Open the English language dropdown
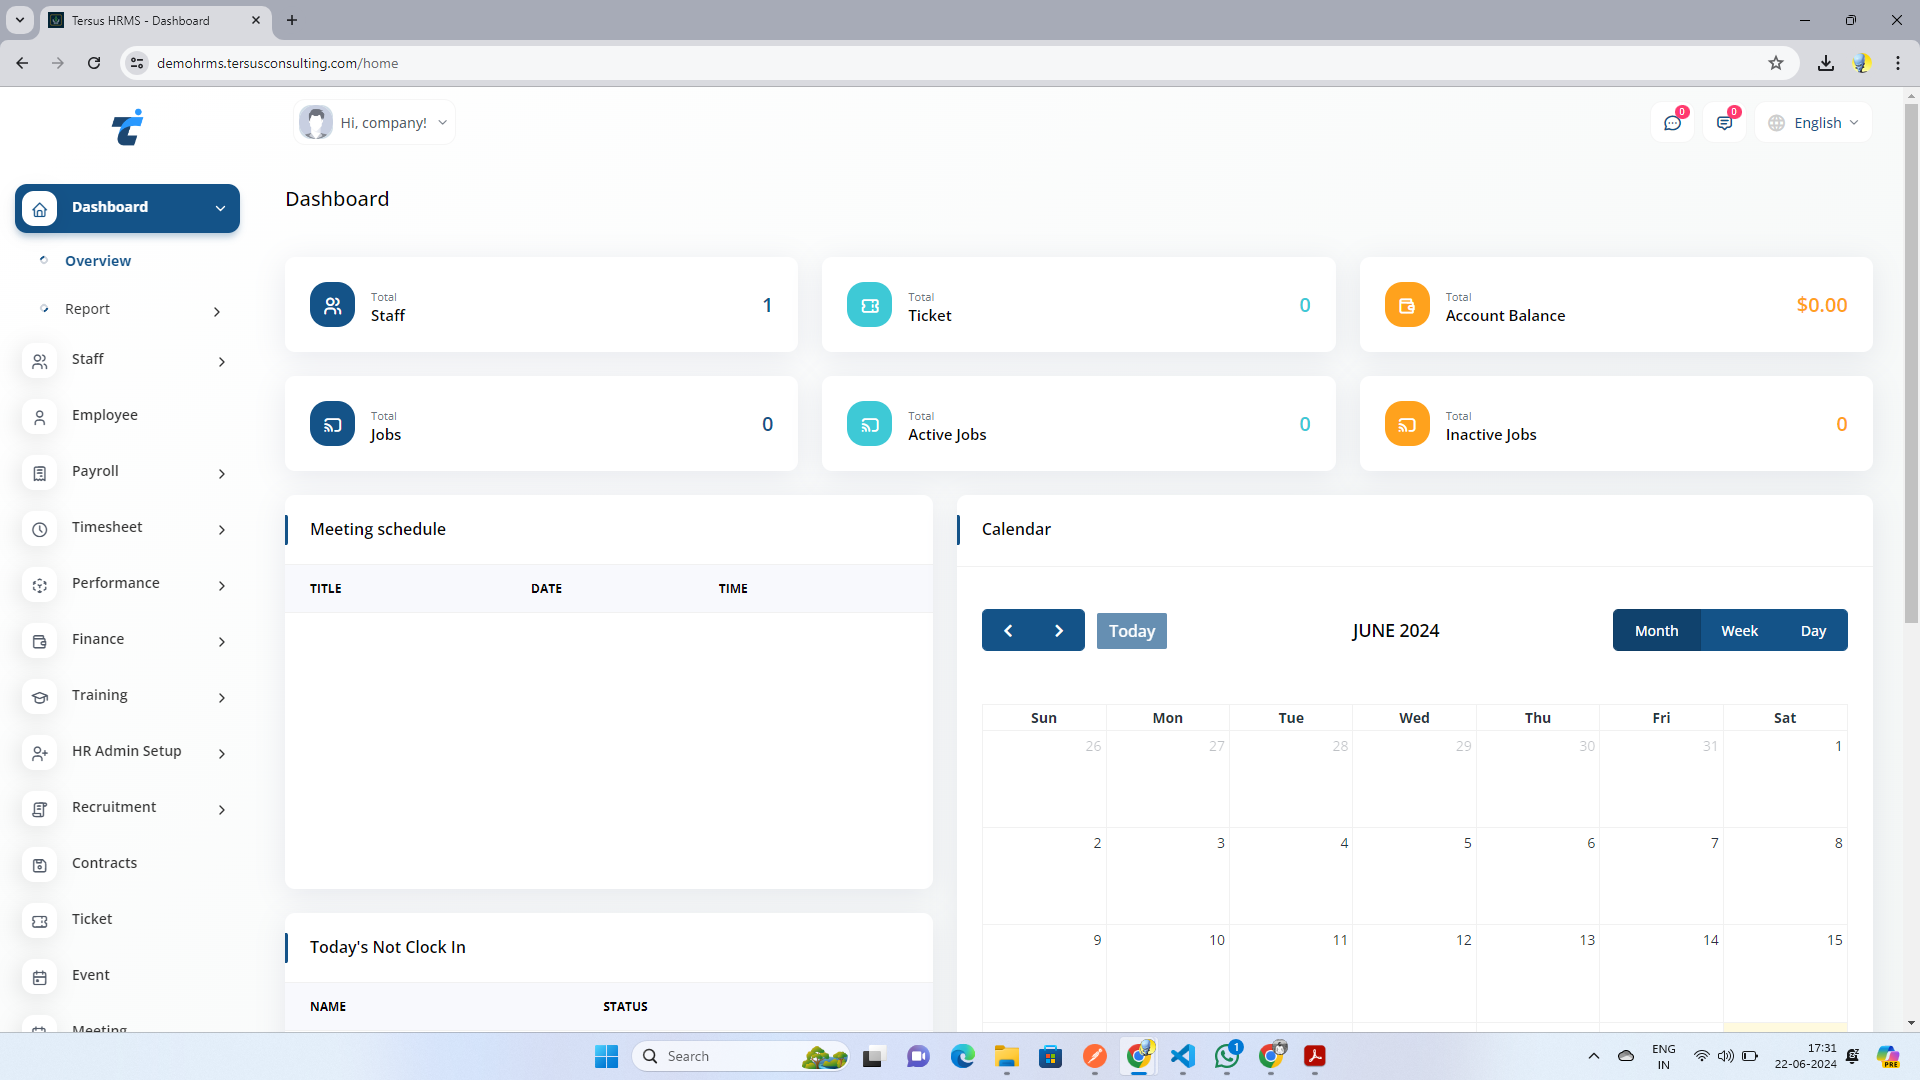Screen dimensions: 1920x1080 tap(1814, 123)
